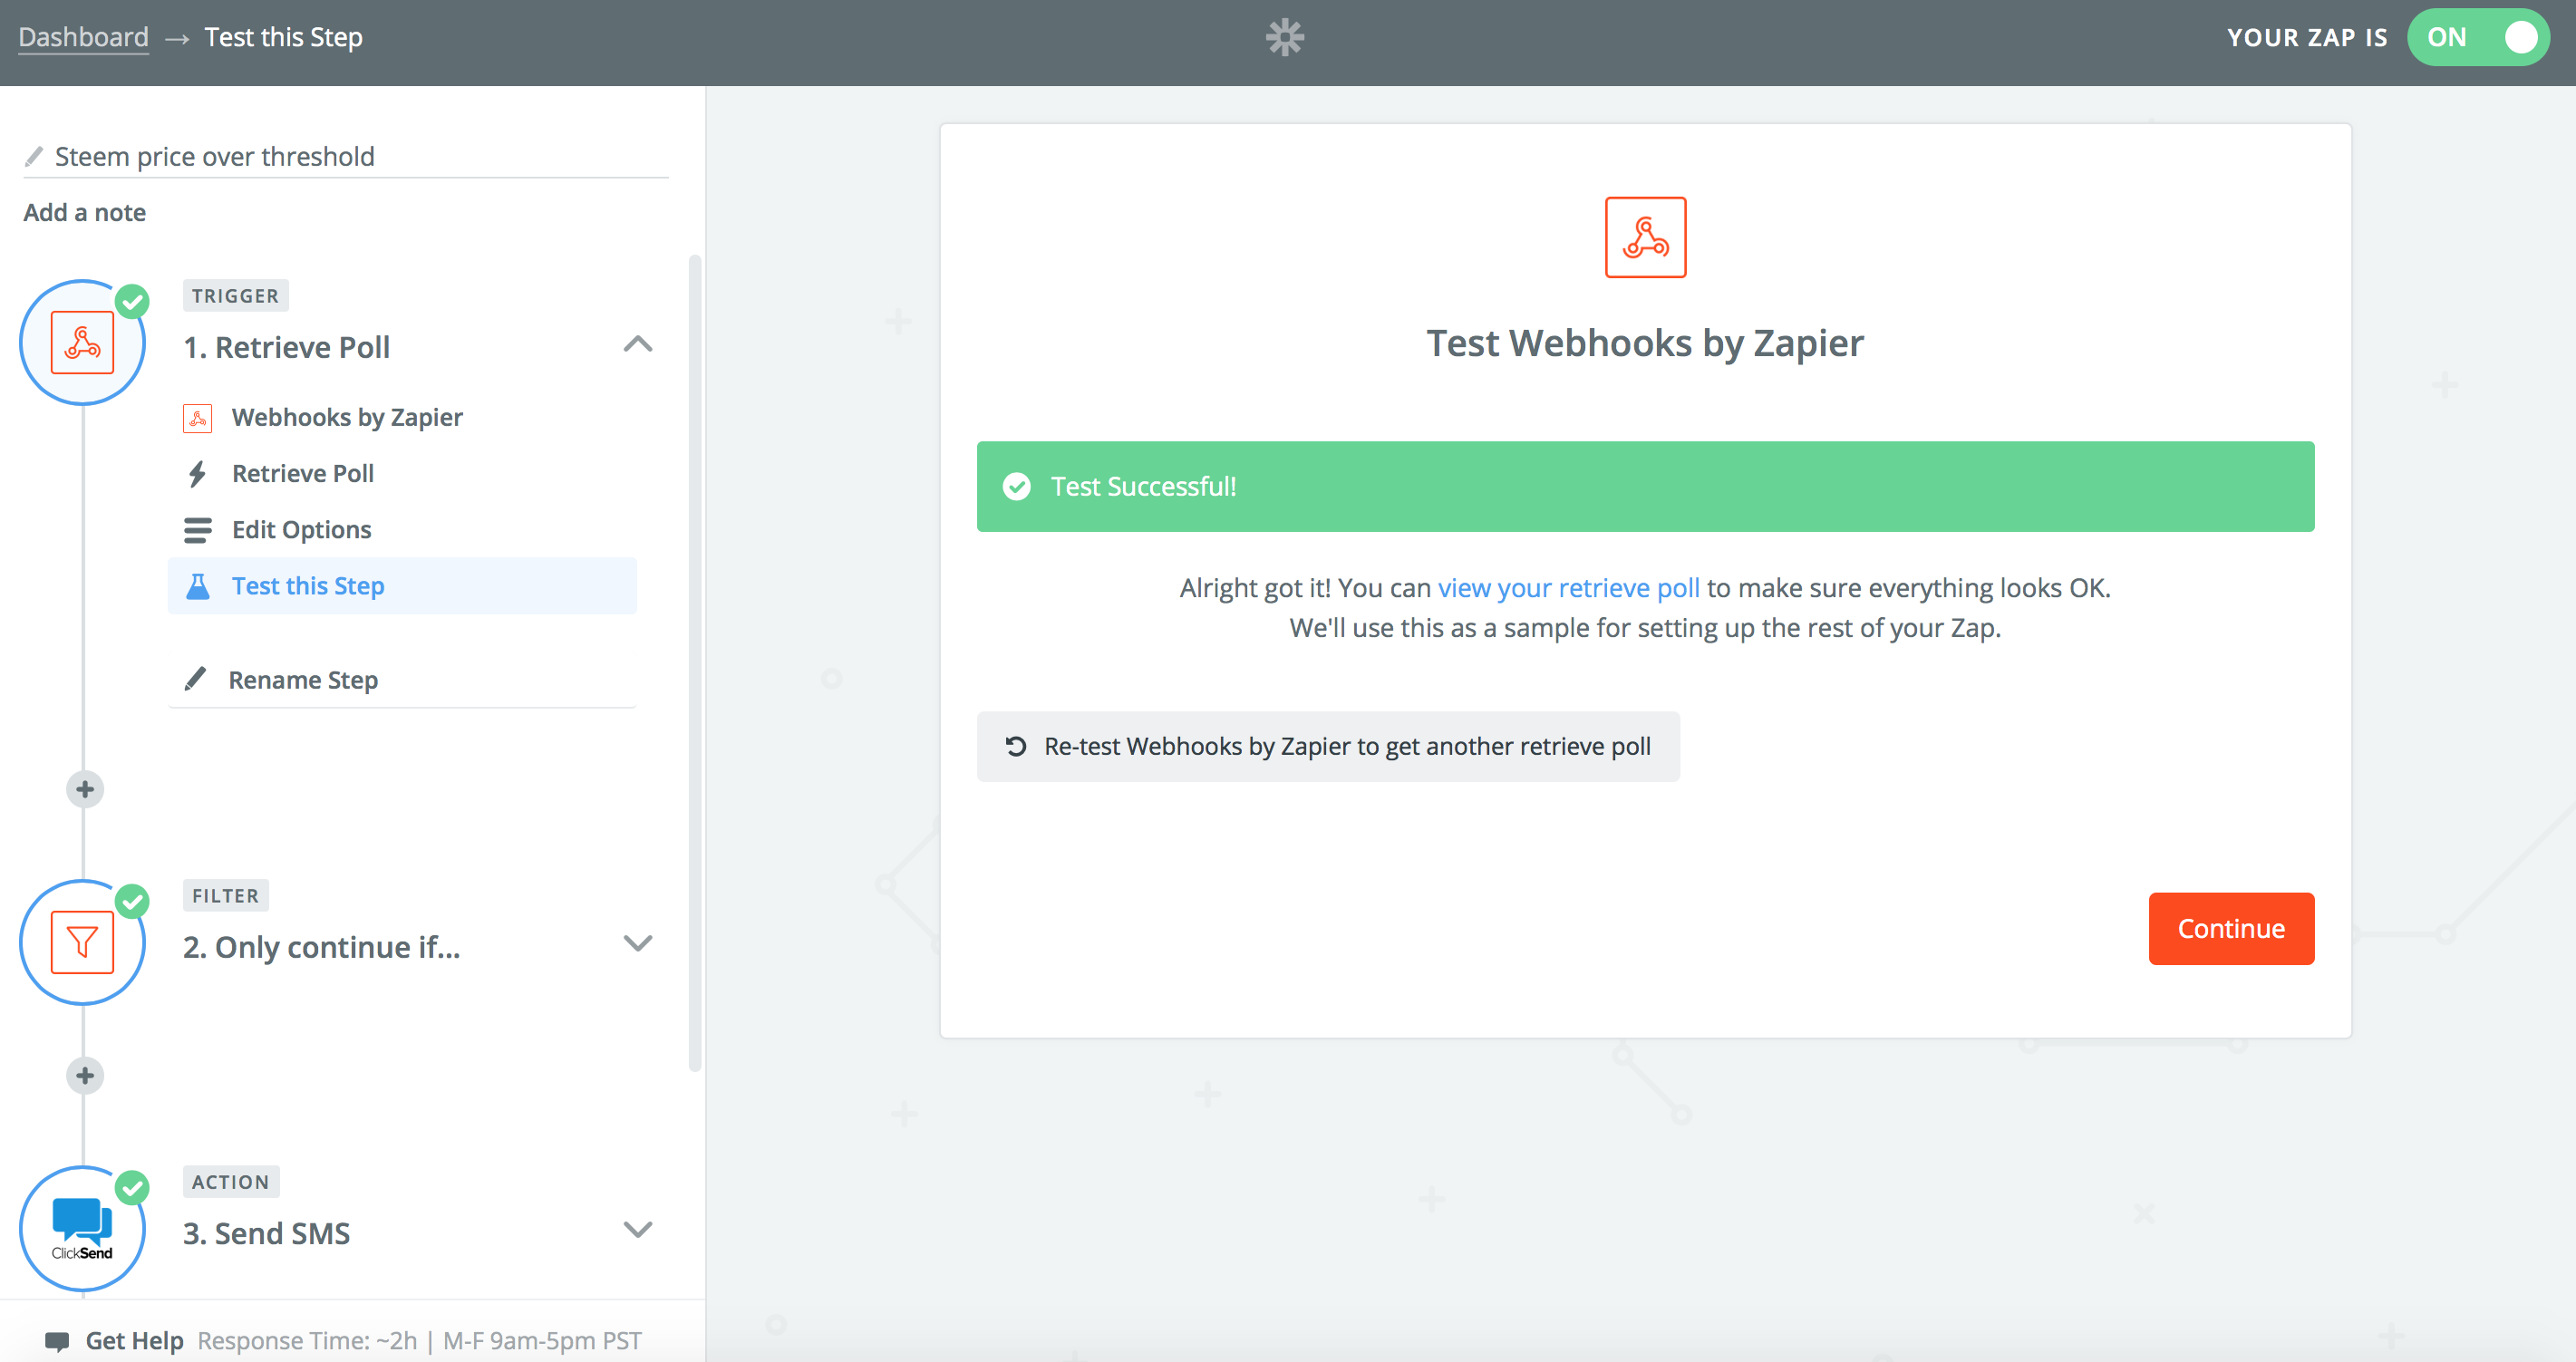
Task: Click green checkmark on trigger step circle
Action: click(x=132, y=301)
